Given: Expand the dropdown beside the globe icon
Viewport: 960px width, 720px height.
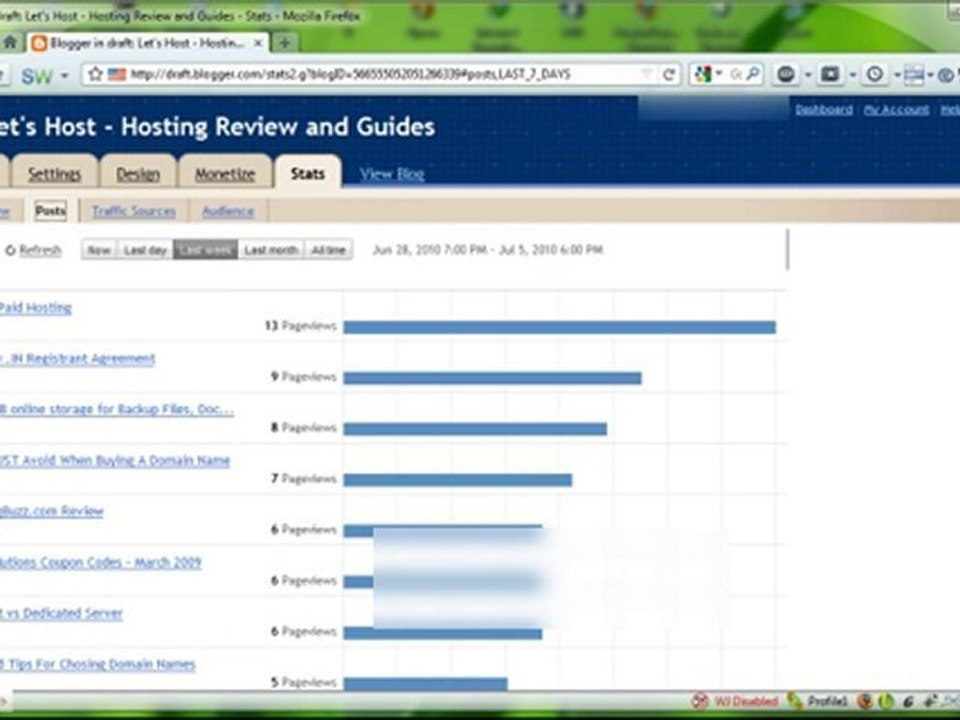Looking at the screenshot, I should 808,75.
